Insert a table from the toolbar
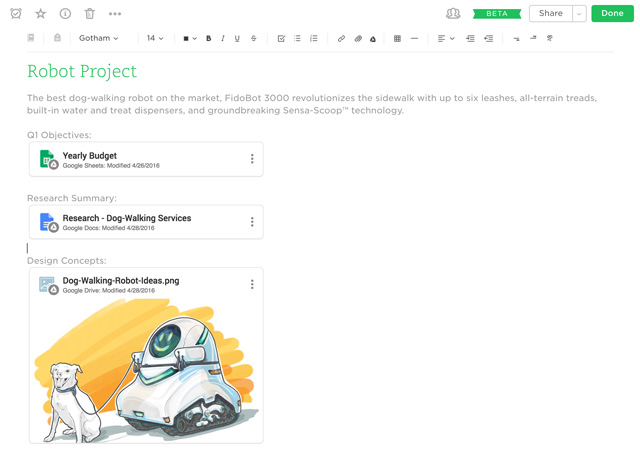The height and width of the screenshot is (455, 640). pyautogui.click(x=397, y=39)
